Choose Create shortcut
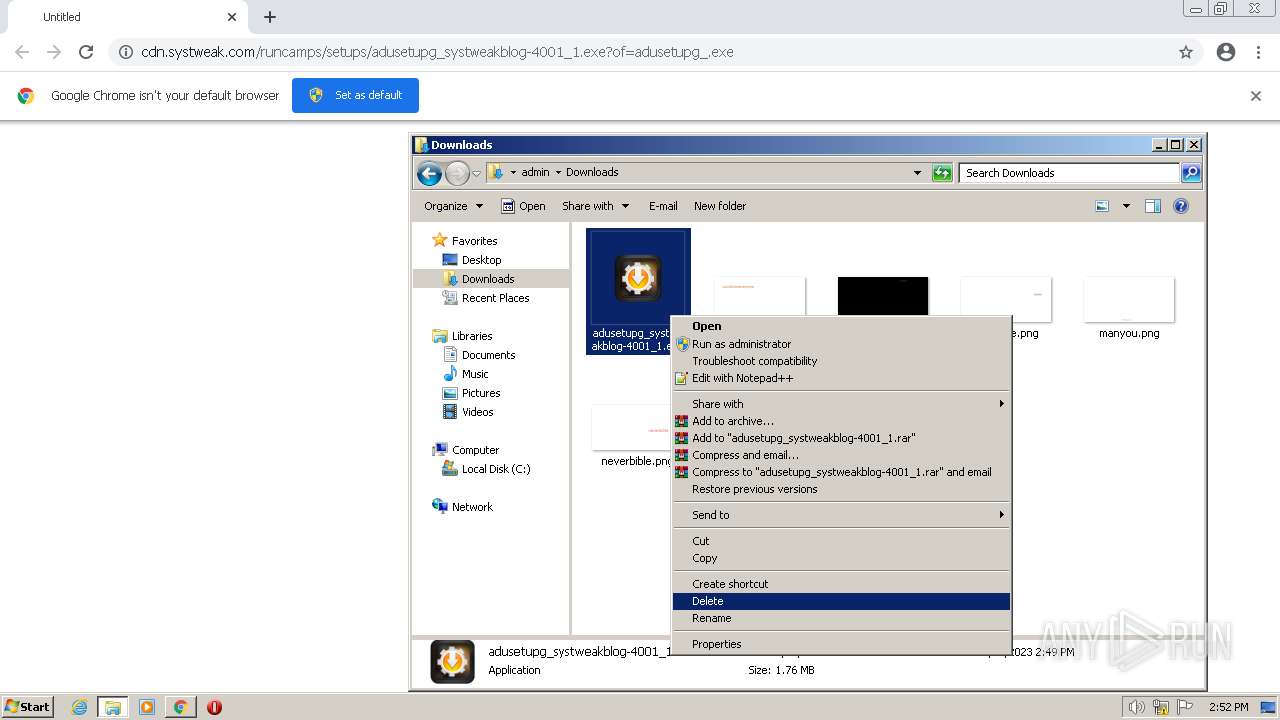Viewport: 1280px width, 720px height. (841, 584)
